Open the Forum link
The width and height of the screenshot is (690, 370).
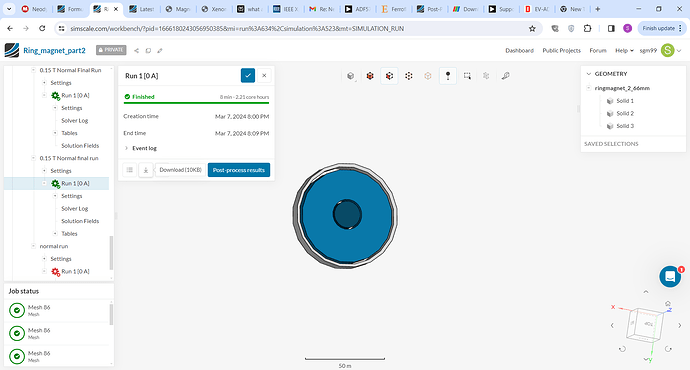tap(598, 51)
